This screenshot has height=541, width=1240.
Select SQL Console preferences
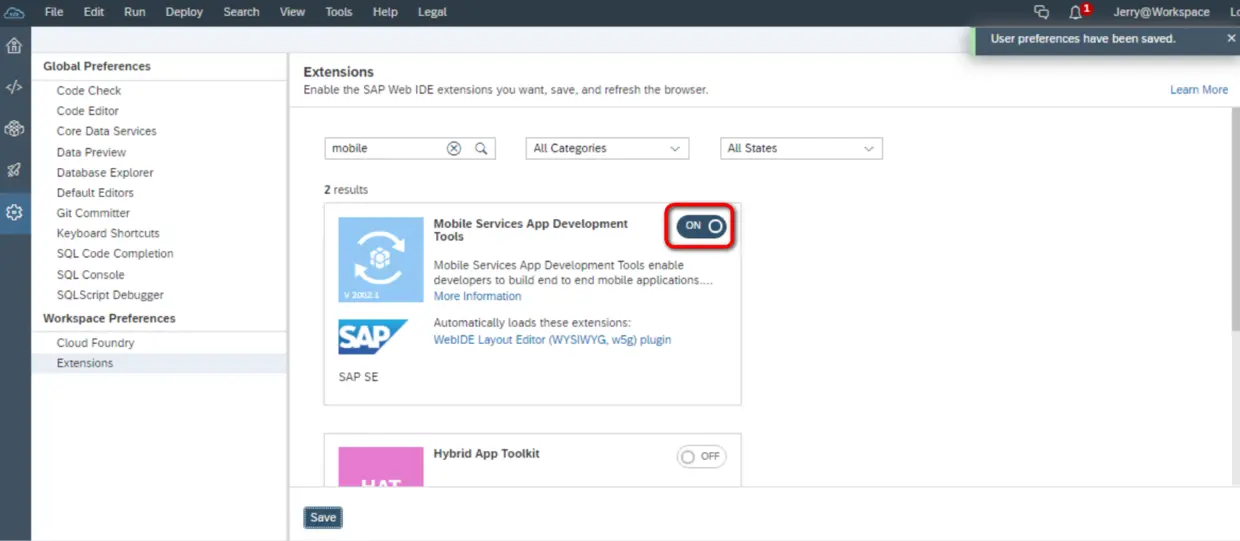click(x=91, y=275)
